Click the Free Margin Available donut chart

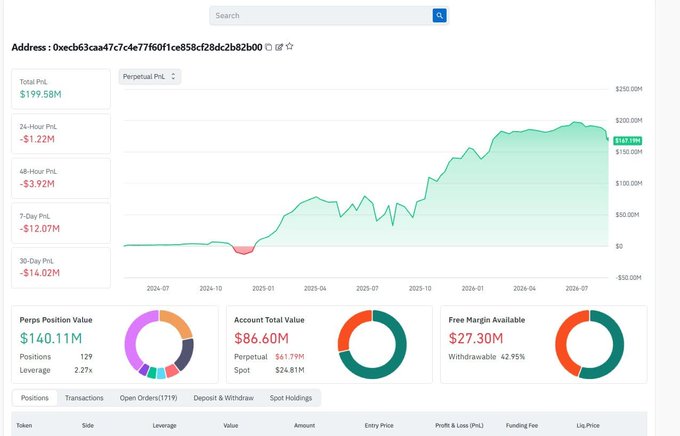click(589, 344)
